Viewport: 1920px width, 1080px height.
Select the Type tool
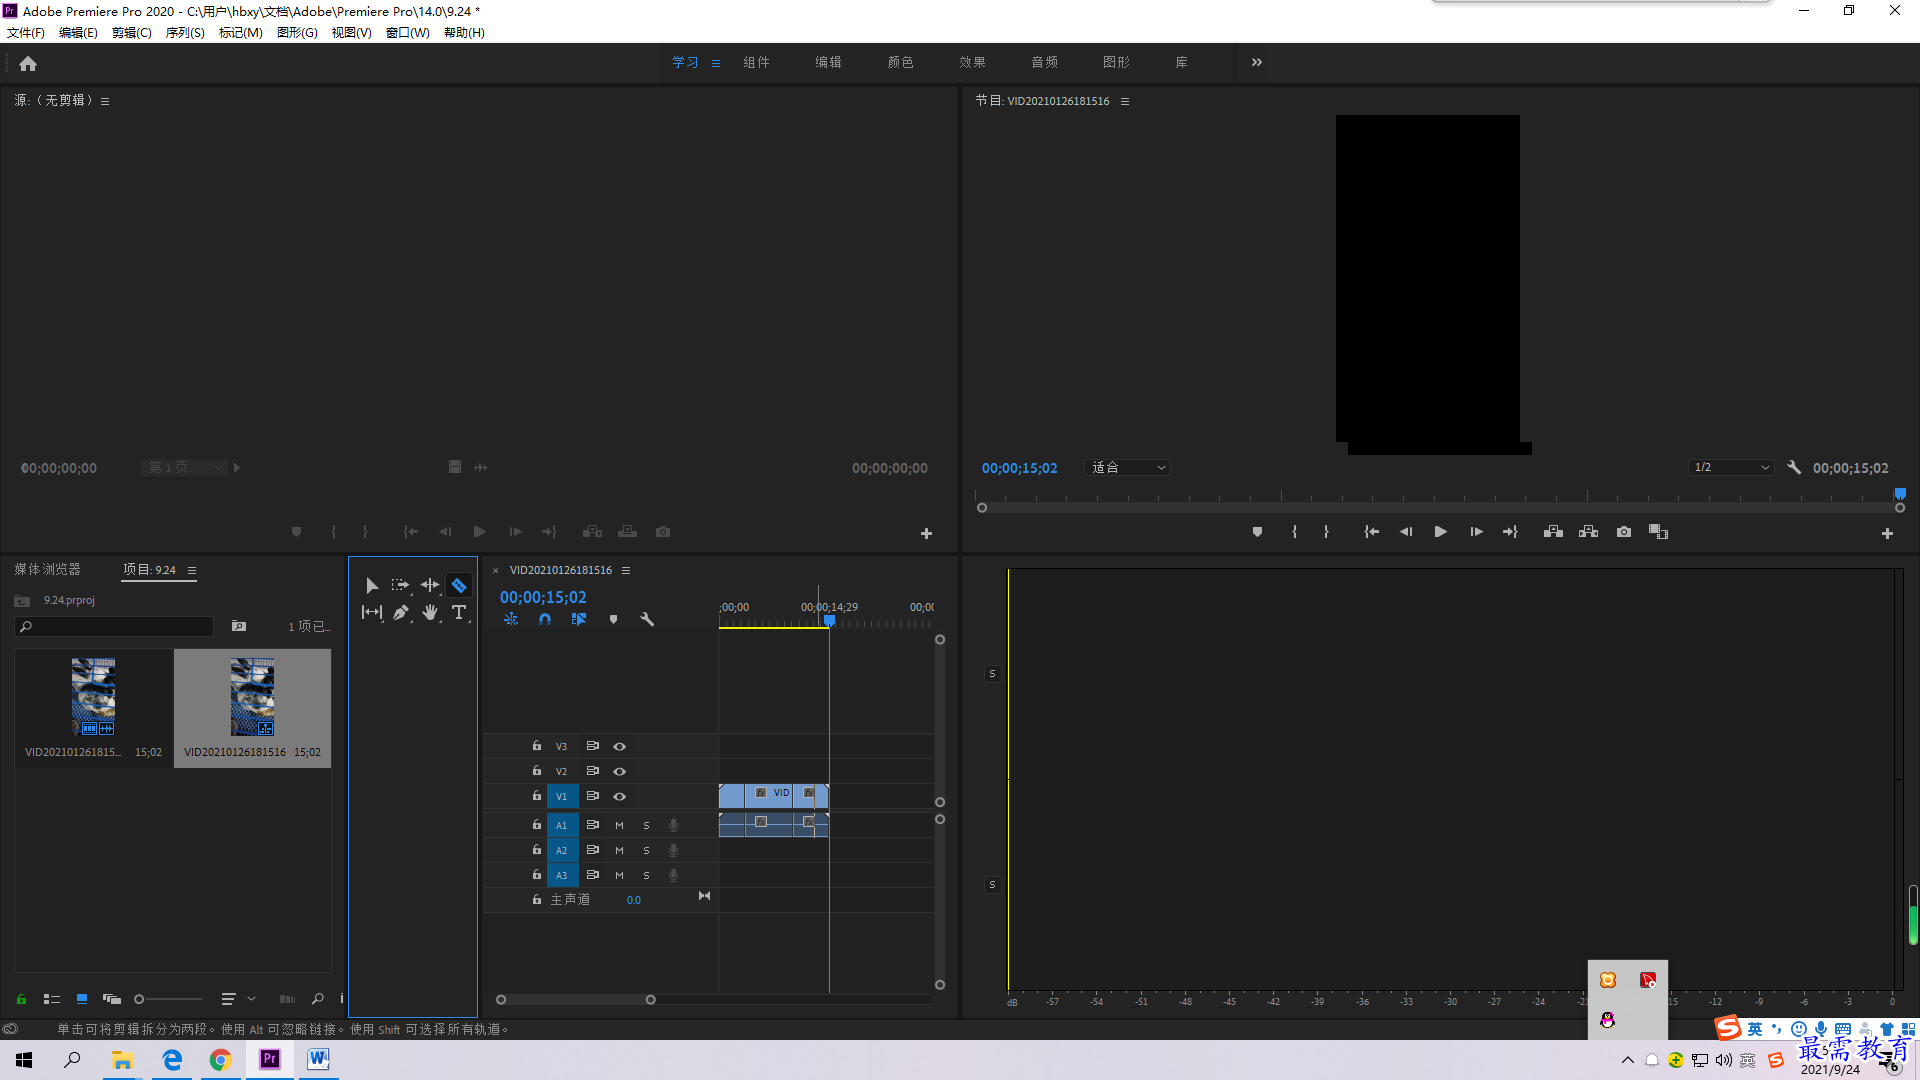tap(459, 612)
